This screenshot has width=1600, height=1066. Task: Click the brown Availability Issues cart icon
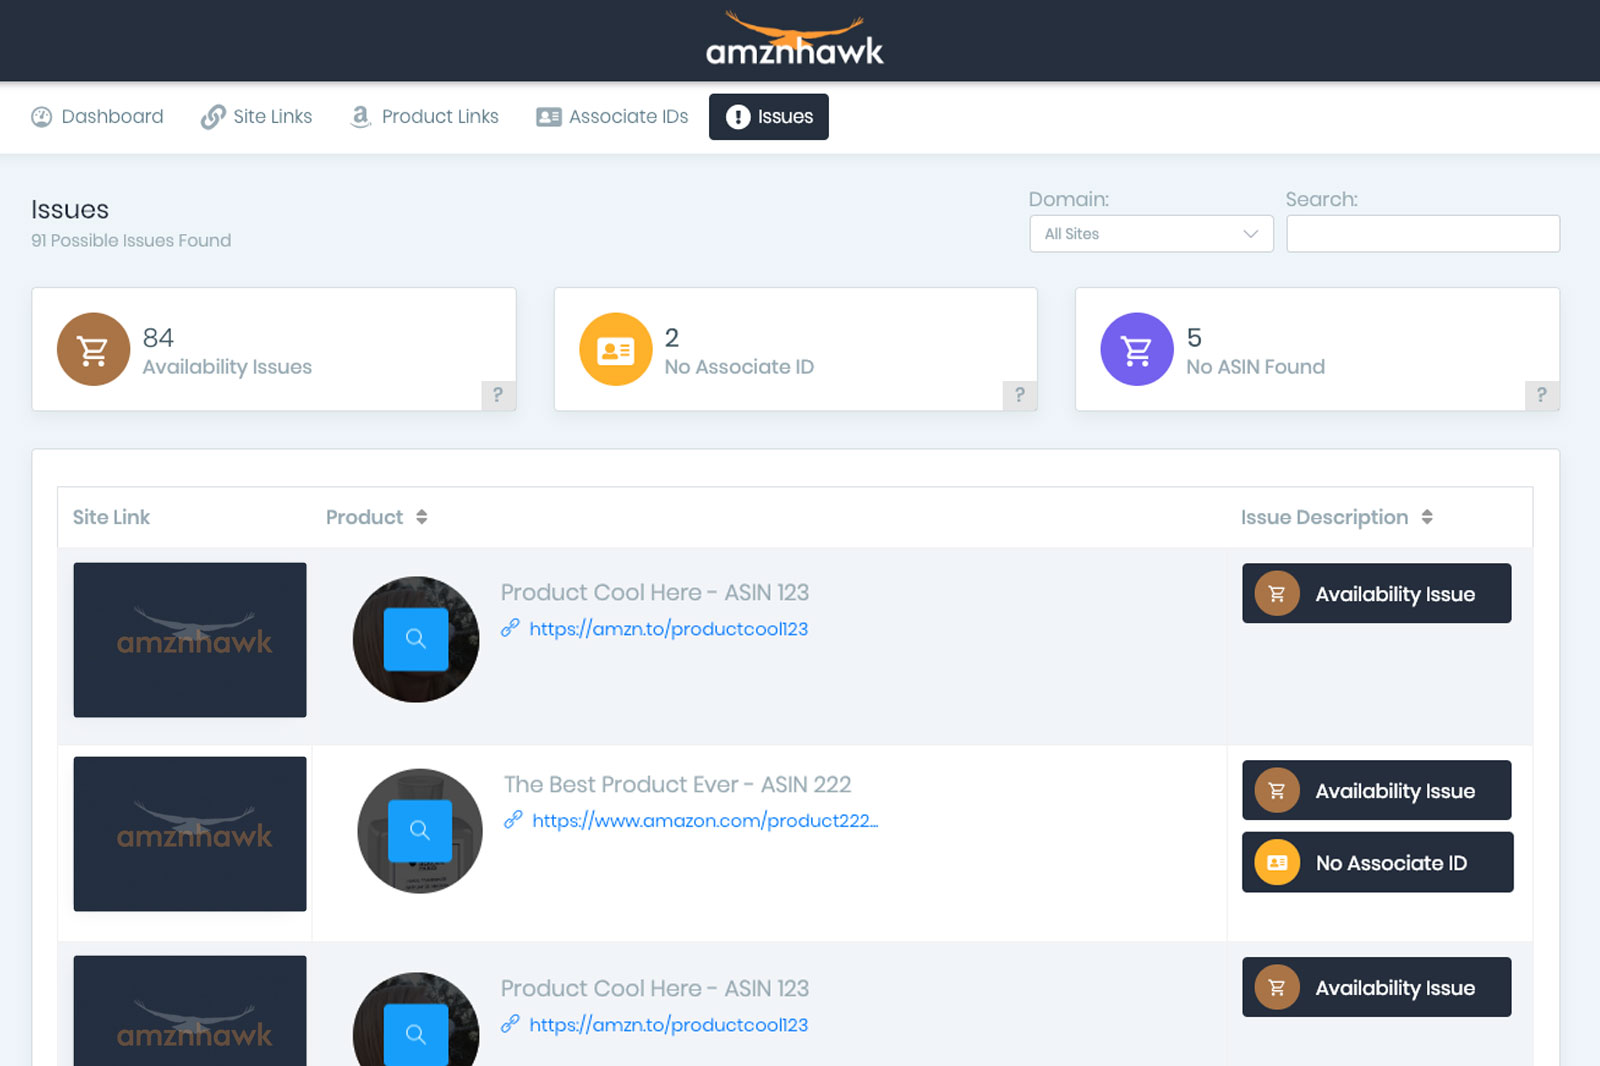[x=93, y=349]
